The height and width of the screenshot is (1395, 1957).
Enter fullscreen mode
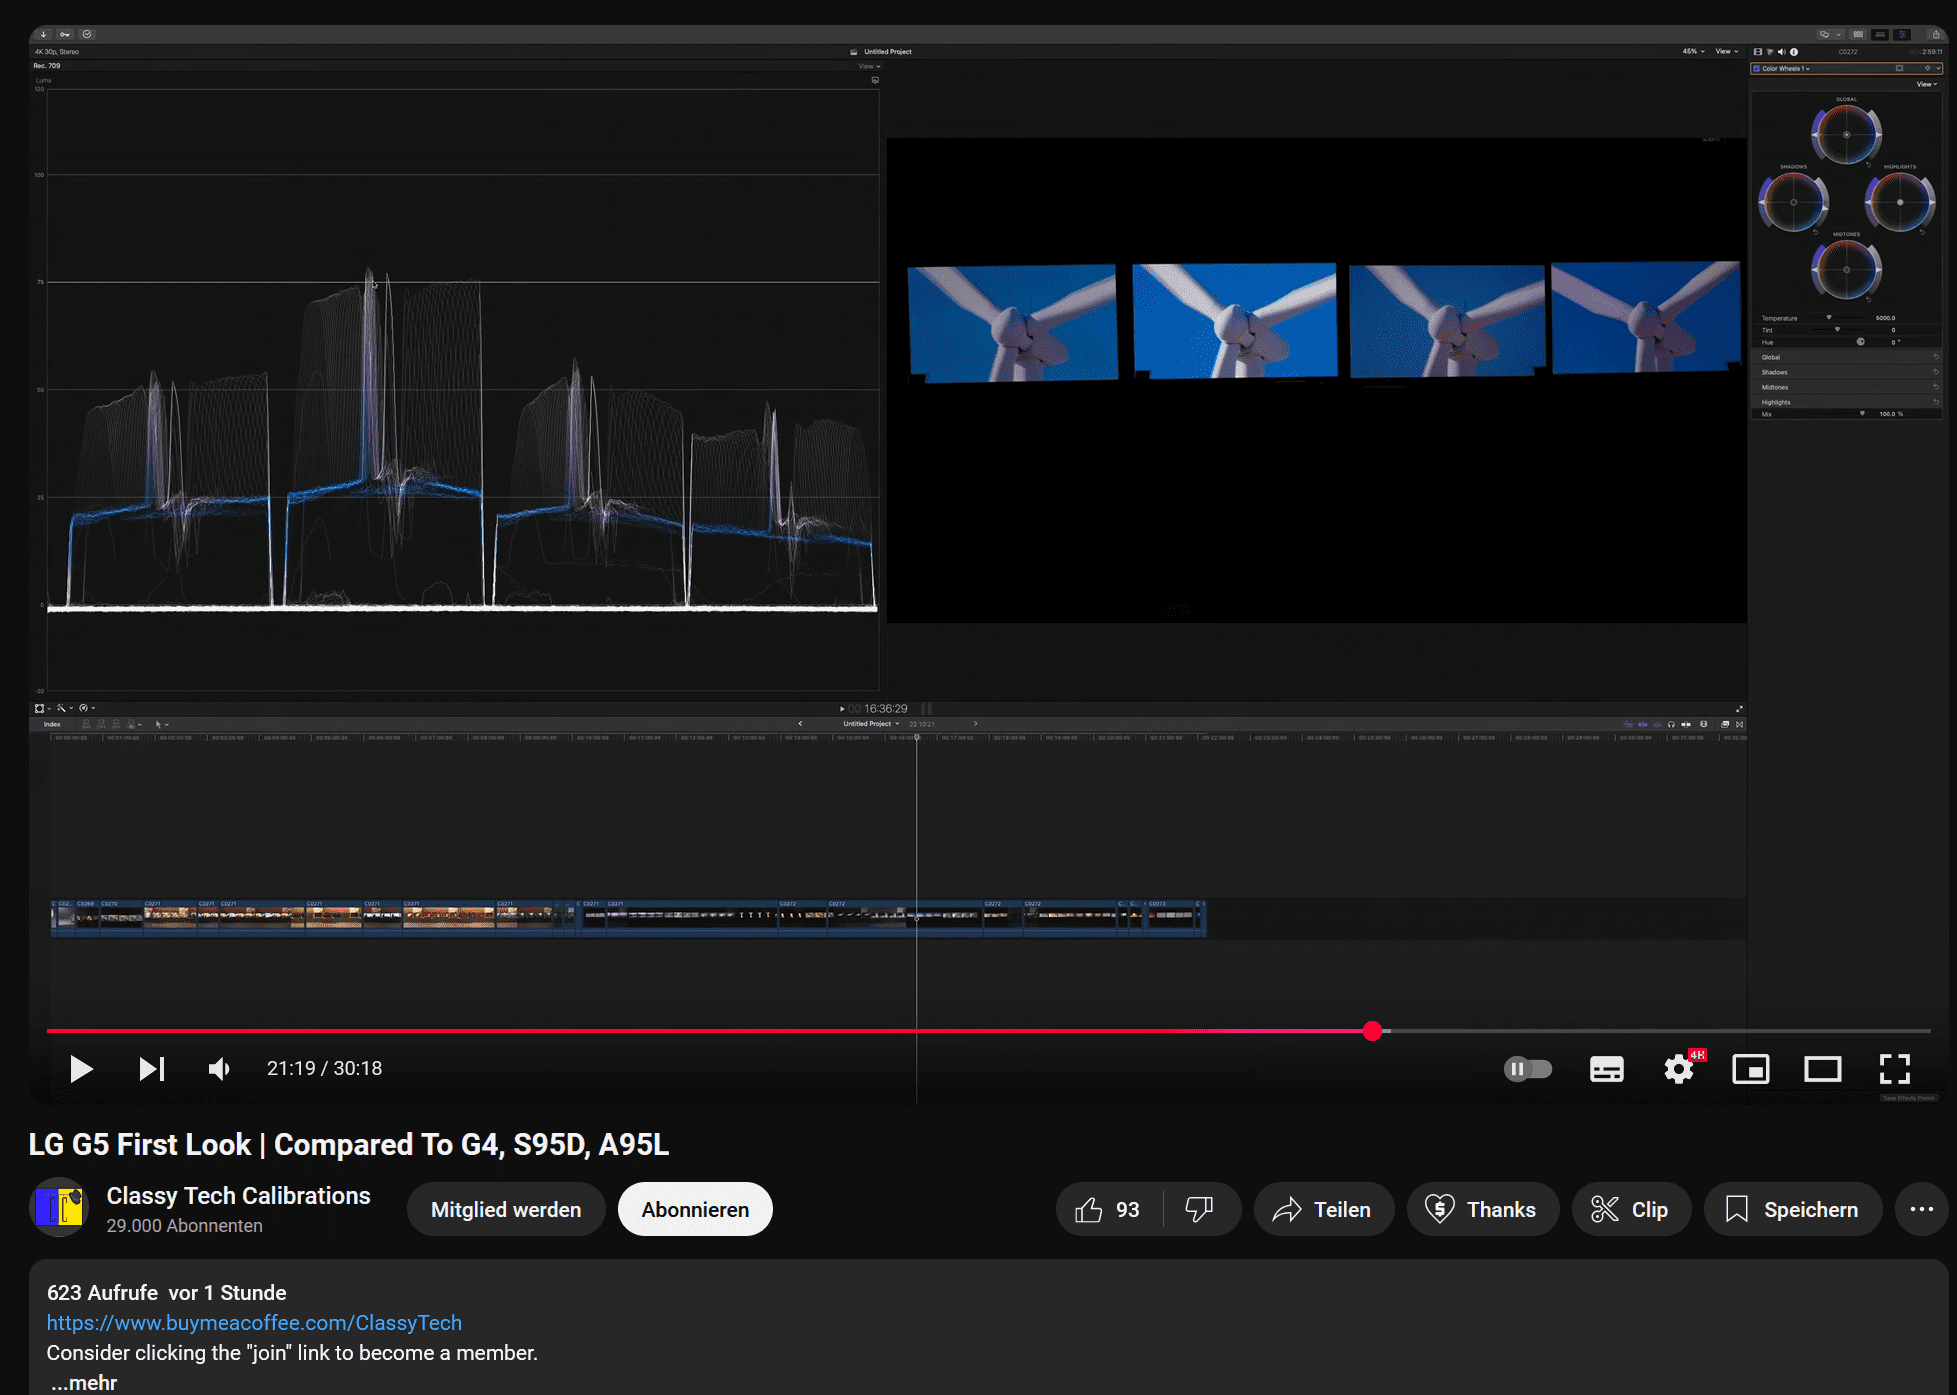point(1894,1069)
